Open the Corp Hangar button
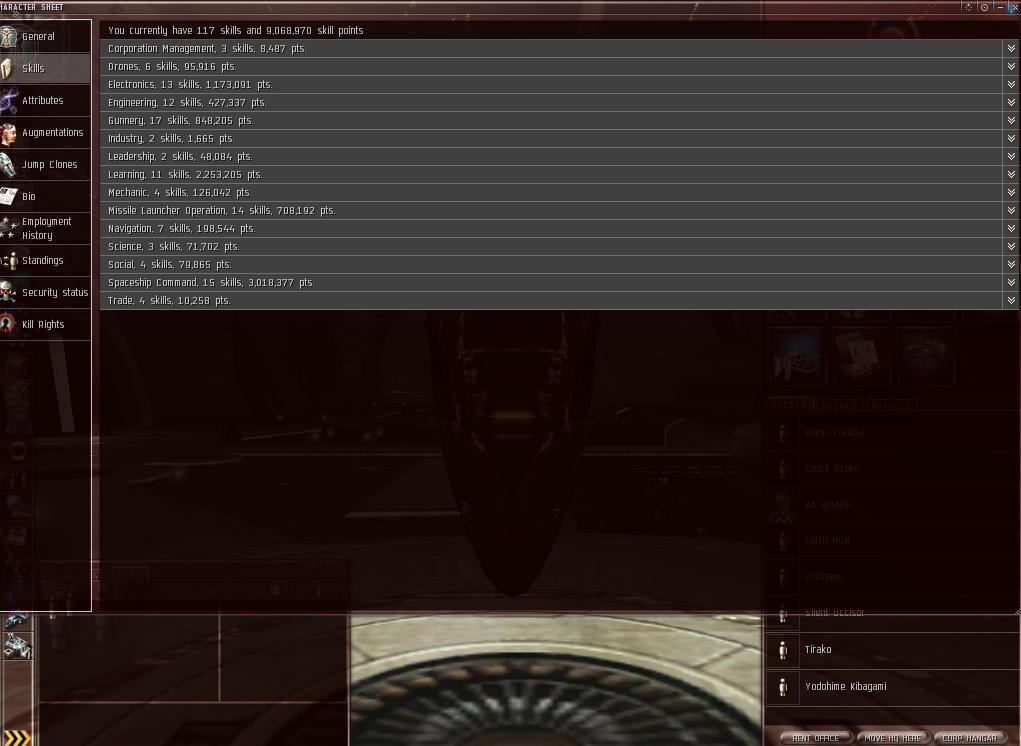The width and height of the screenshot is (1021, 746). tap(970, 738)
